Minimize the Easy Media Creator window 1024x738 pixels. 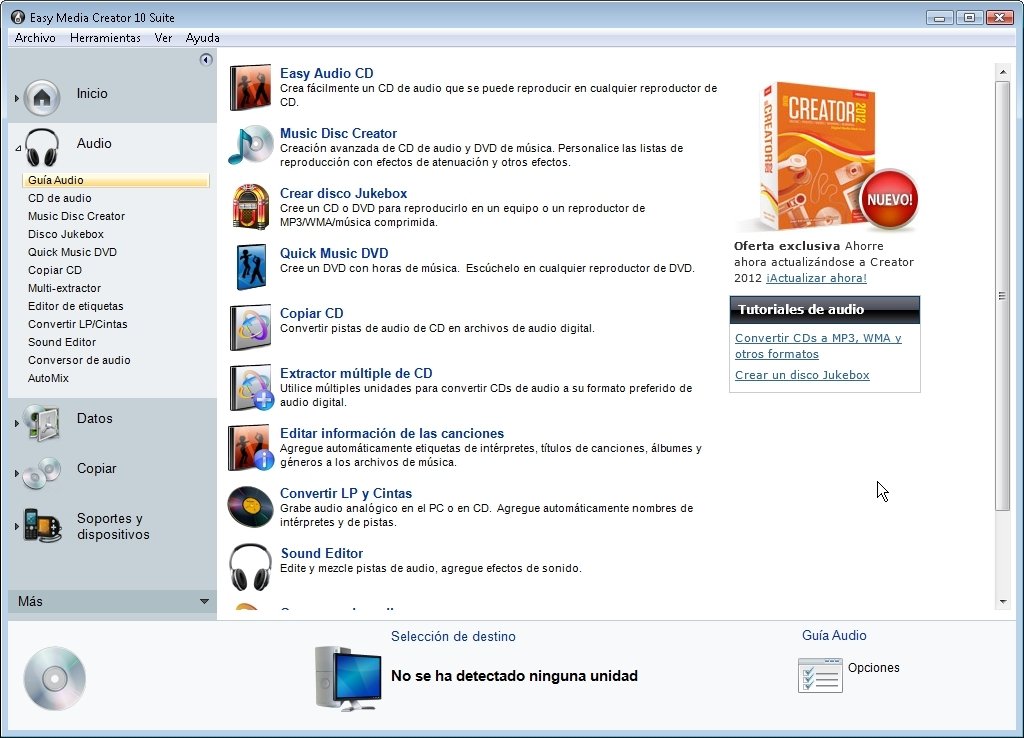939,18
